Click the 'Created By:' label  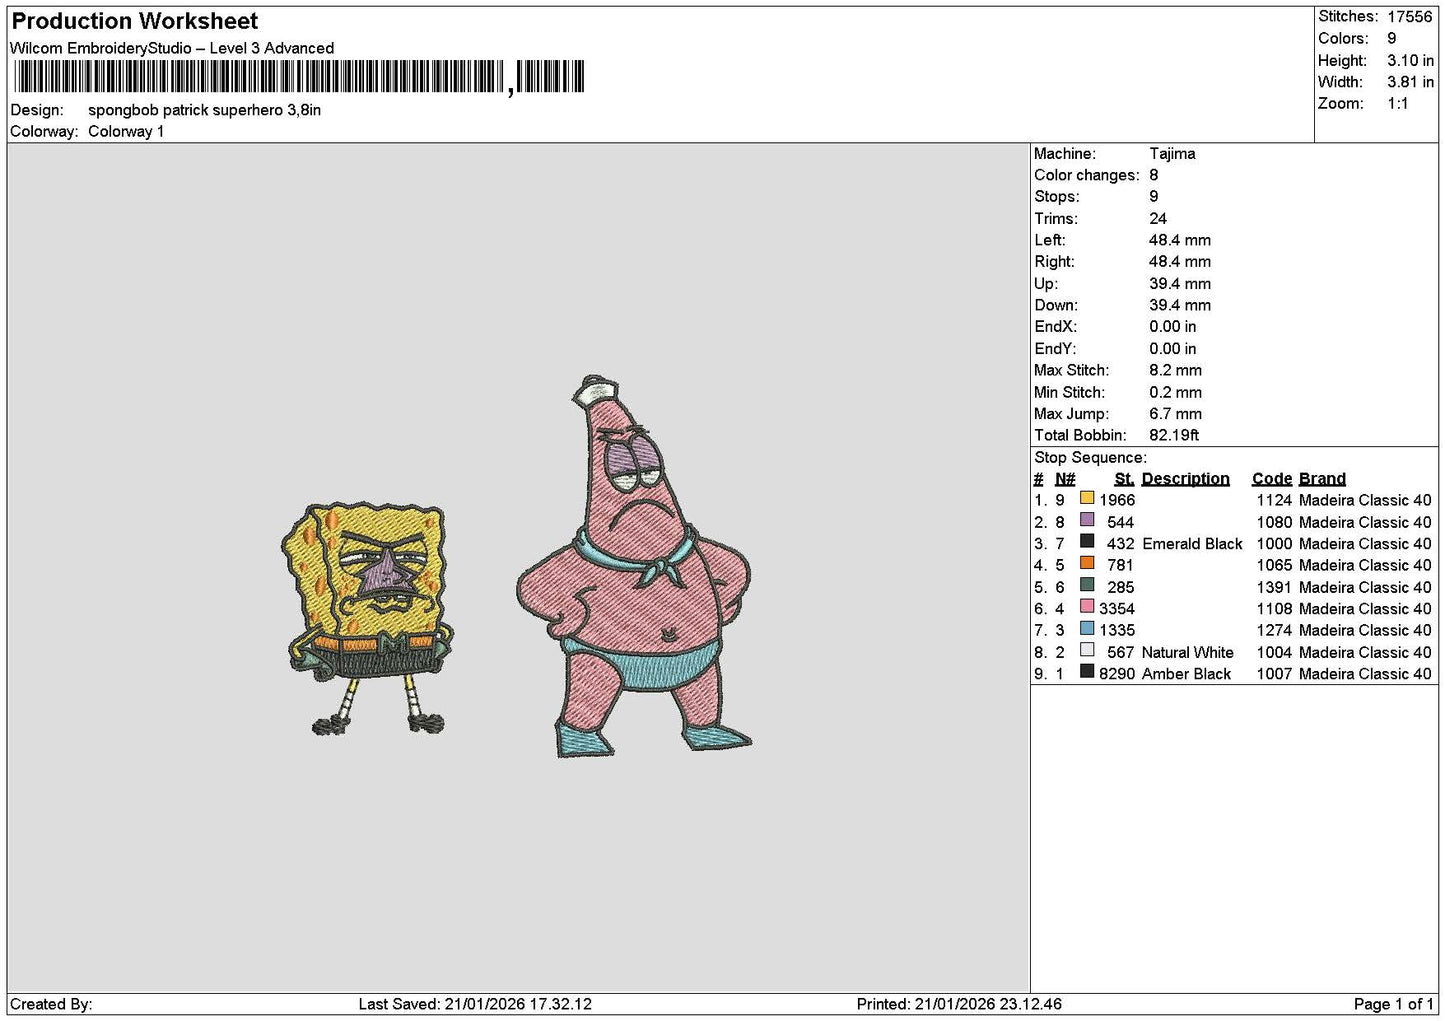(x=51, y=1004)
